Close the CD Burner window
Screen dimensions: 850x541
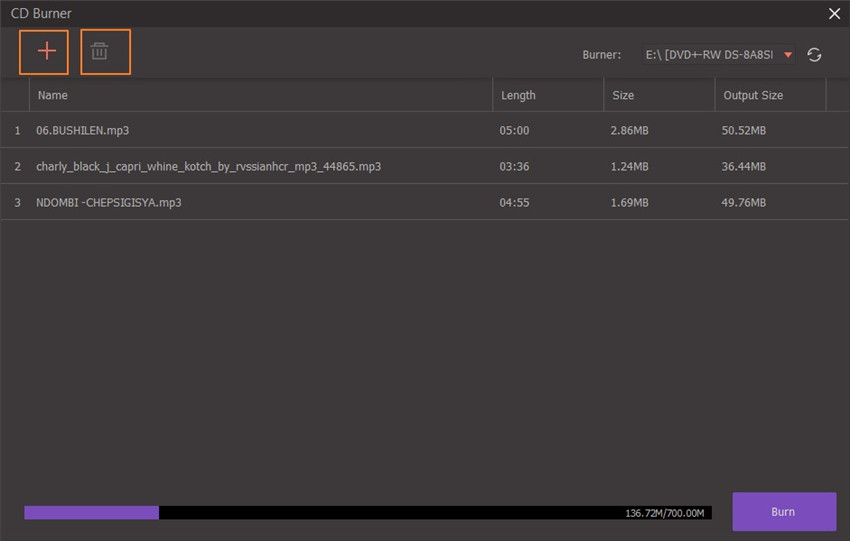click(x=834, y=13)
